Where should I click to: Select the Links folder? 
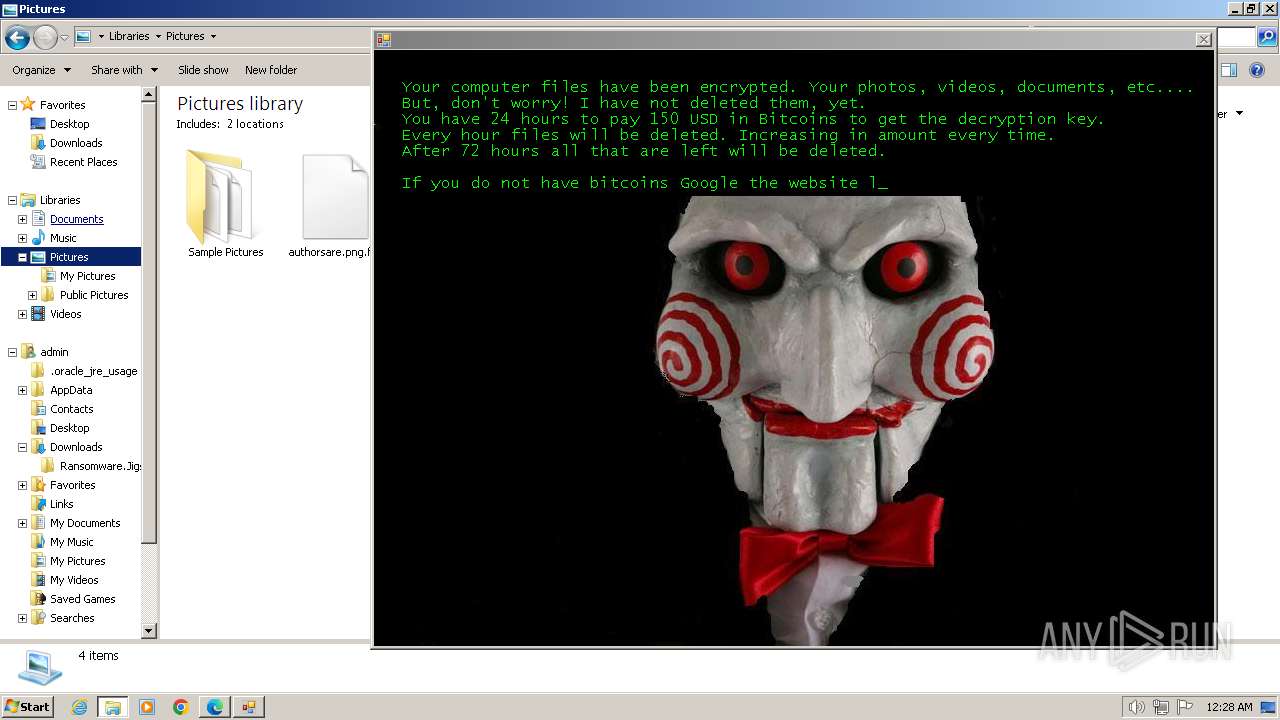pyautogui.click(x=61, y=504)
